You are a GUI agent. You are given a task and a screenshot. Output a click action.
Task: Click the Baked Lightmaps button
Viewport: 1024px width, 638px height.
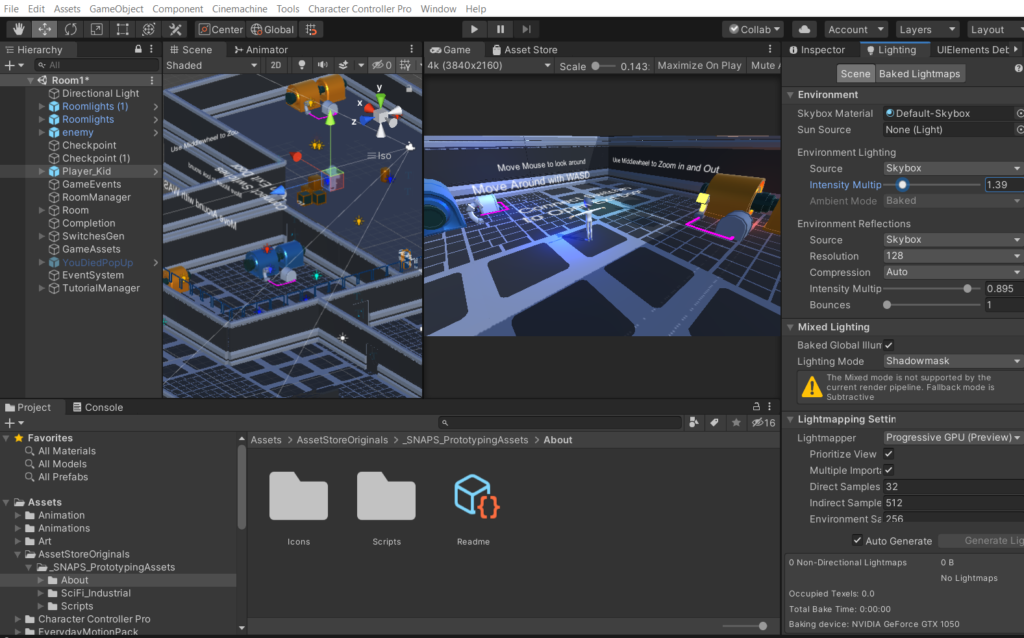[x=919, y=73]
